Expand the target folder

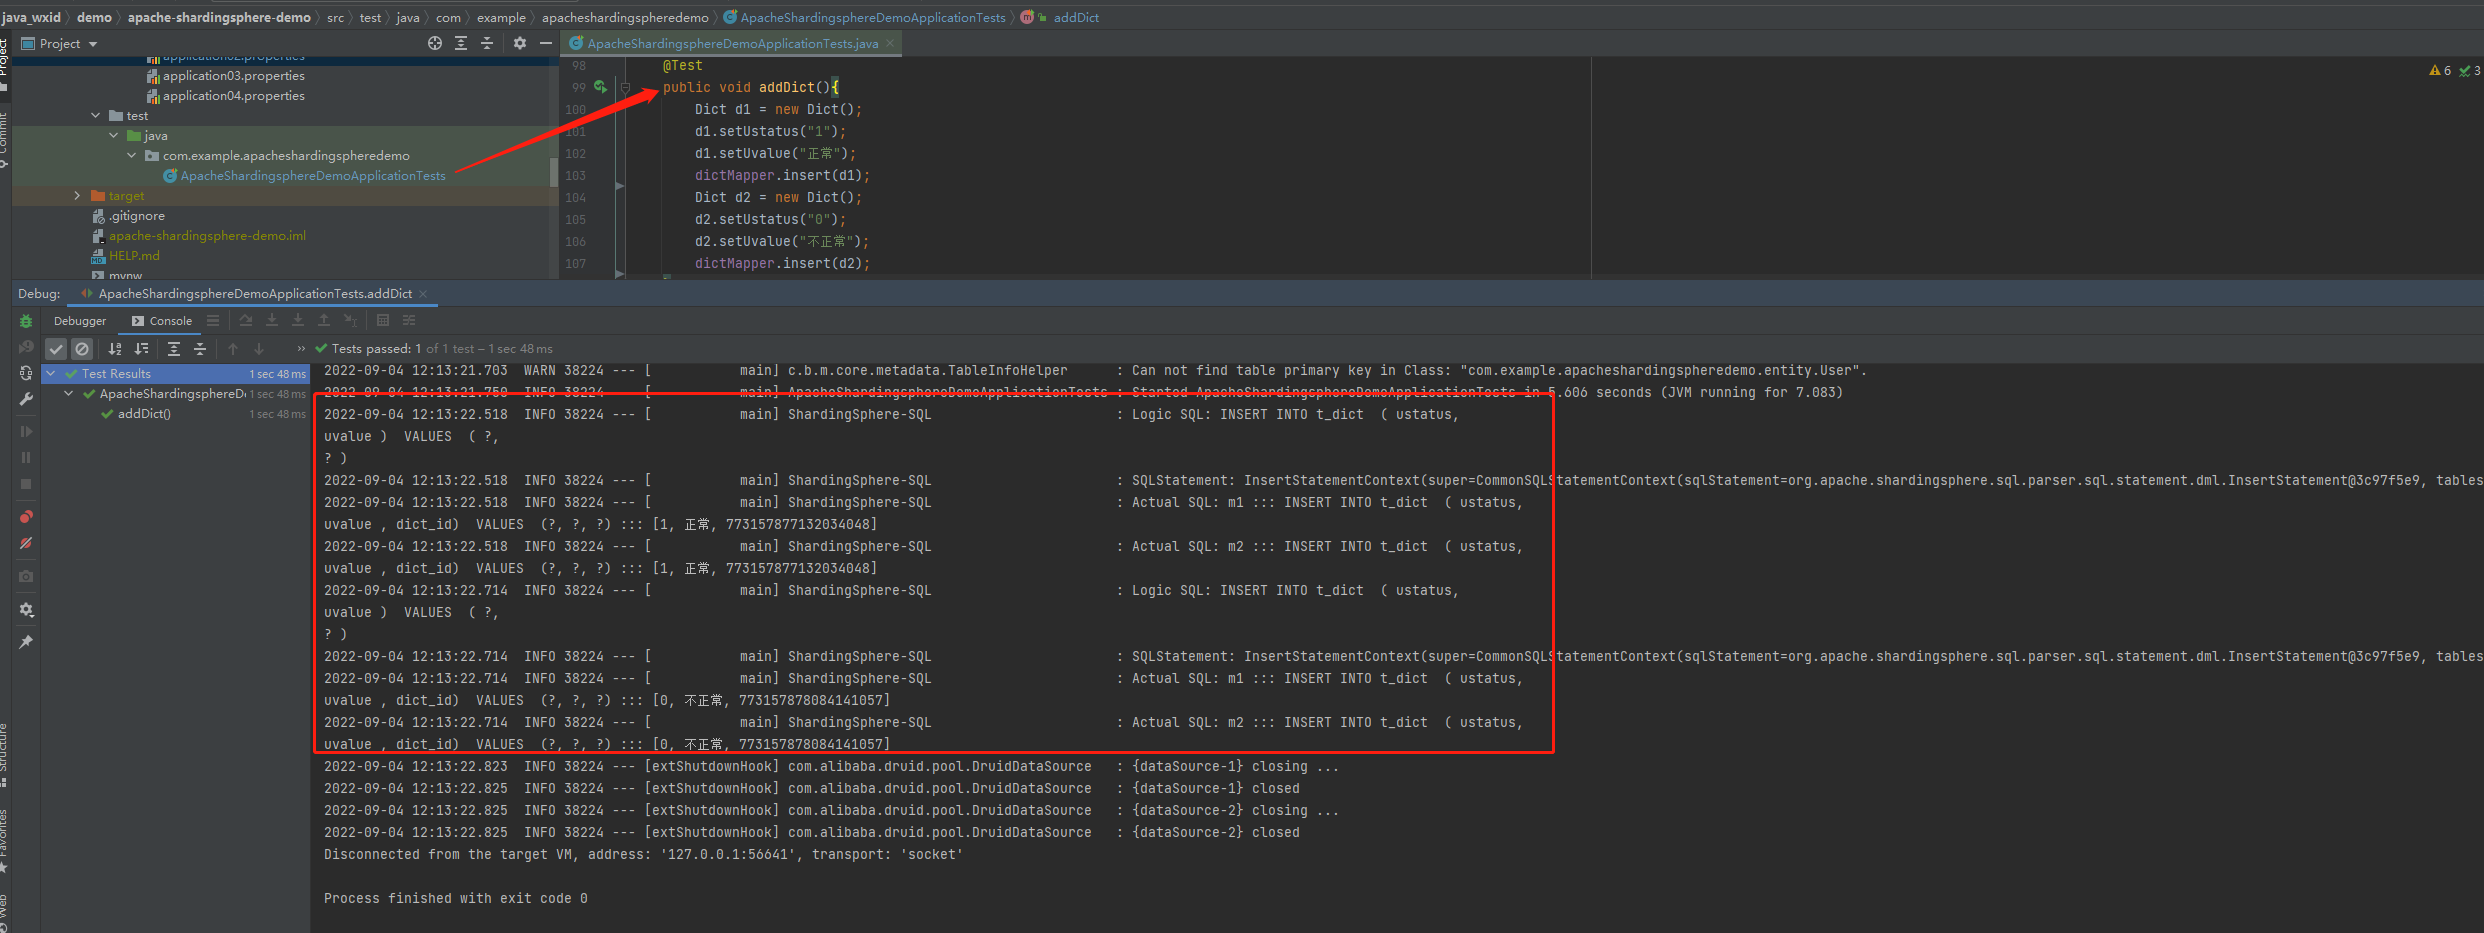tap(77, 196)
